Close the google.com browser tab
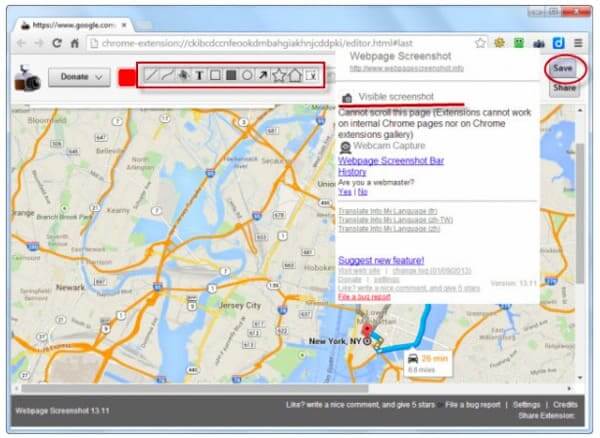The height and width of the screenshot is (438, 600). click(x=124, y=25)
